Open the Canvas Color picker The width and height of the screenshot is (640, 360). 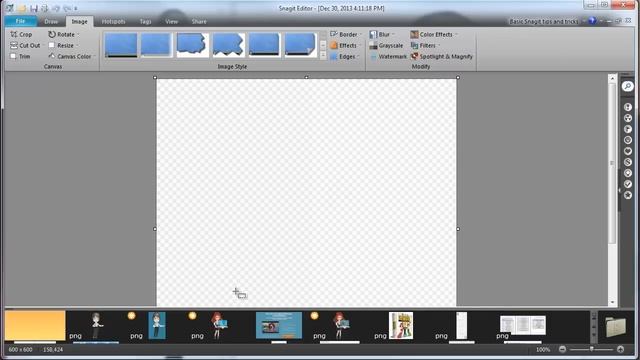coord(71,57)
